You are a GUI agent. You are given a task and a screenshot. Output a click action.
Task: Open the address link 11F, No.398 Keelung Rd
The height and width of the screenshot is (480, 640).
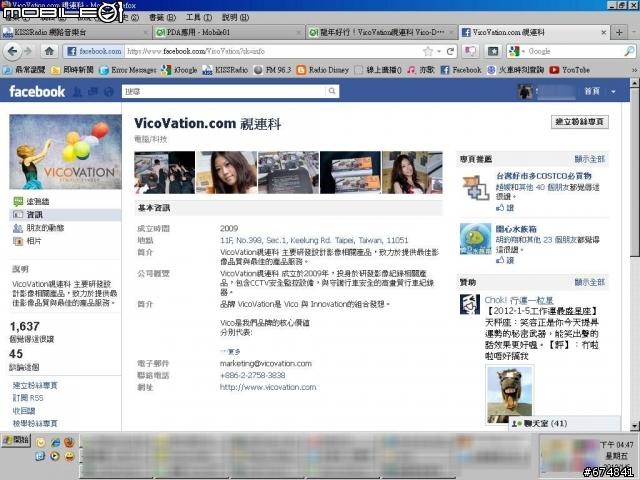click(314, 240)
